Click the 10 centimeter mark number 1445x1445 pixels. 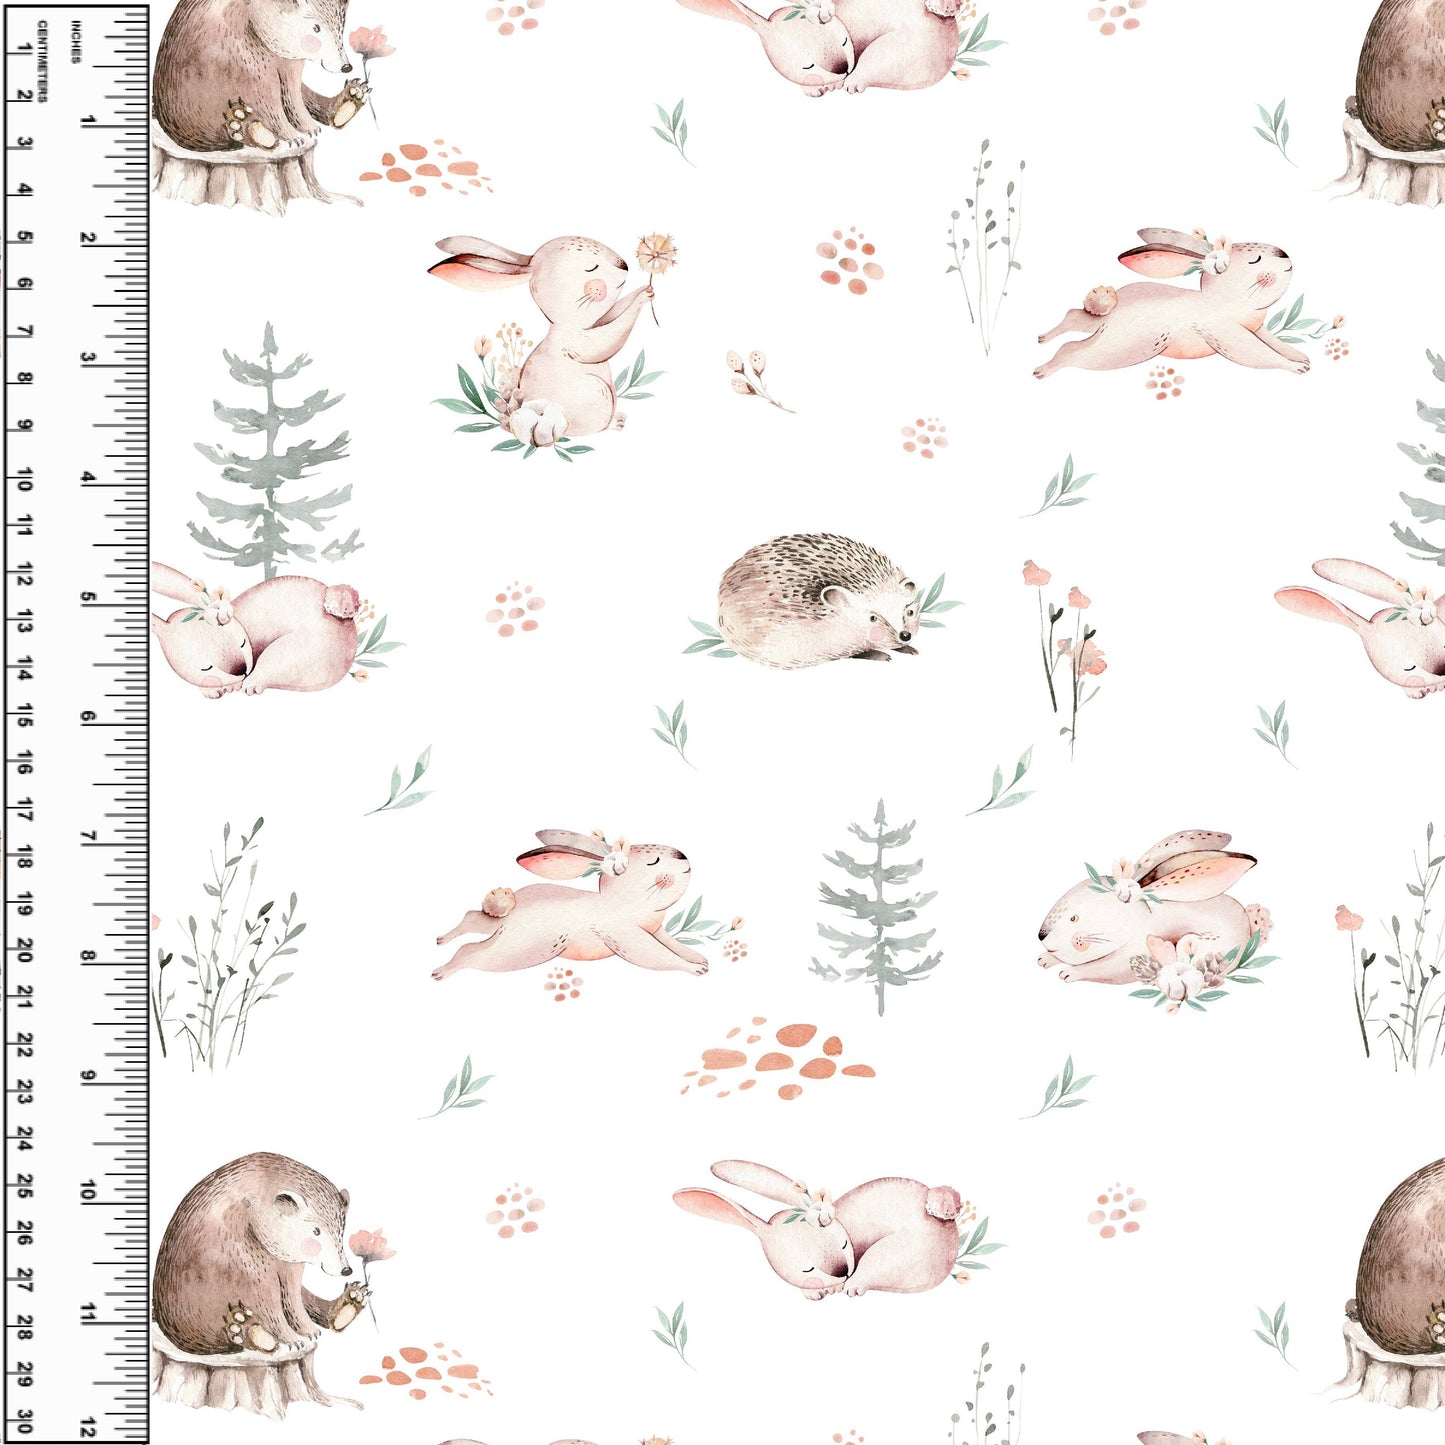(x=24, y=479)
